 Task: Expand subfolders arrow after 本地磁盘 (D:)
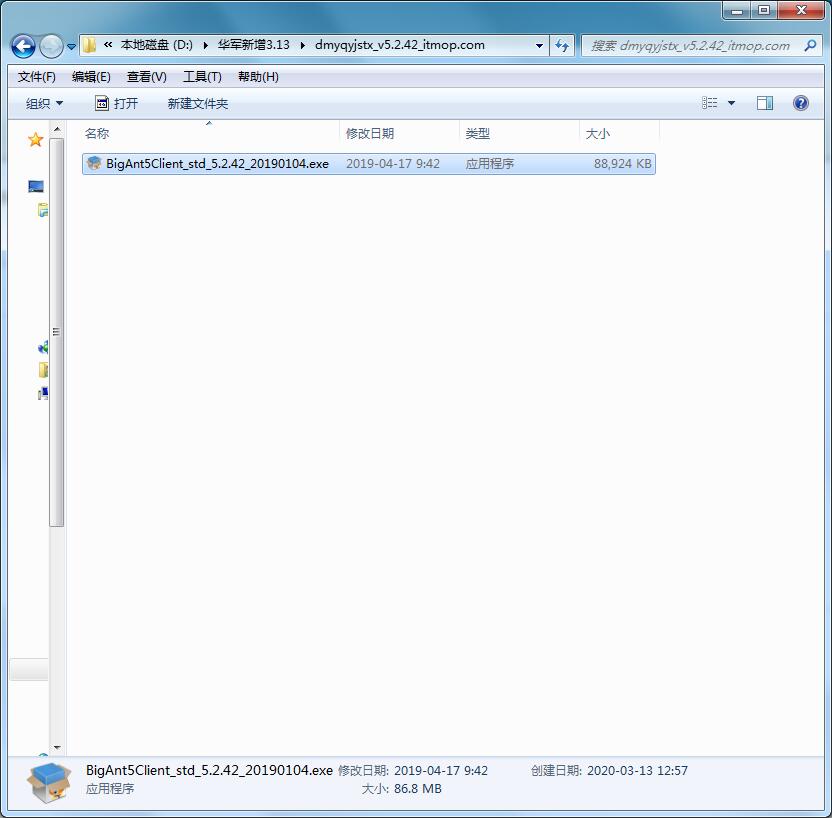pyautogui.click(x=205, y=45)
